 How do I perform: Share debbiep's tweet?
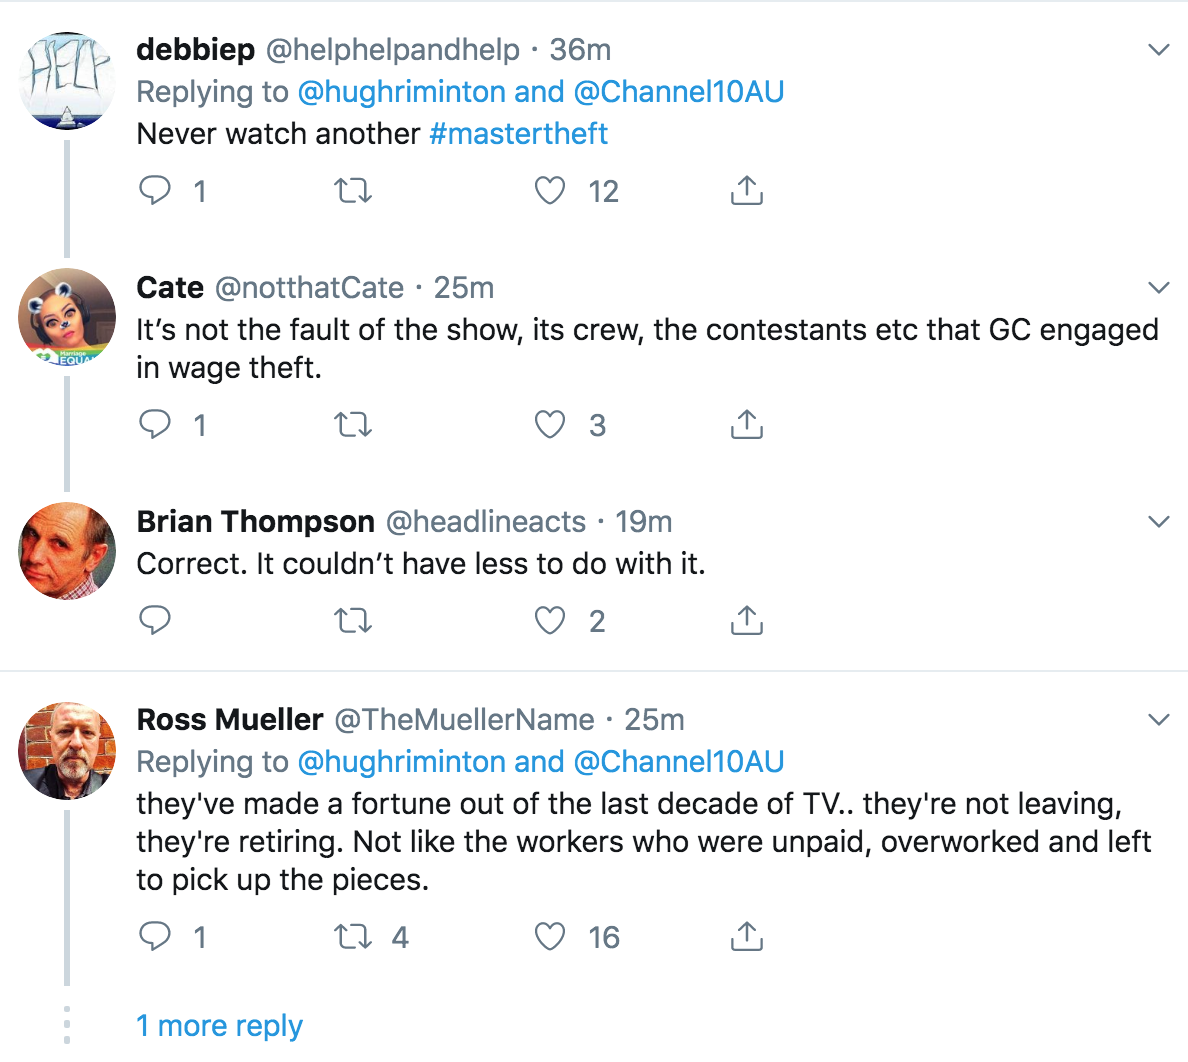click(746, 190)
